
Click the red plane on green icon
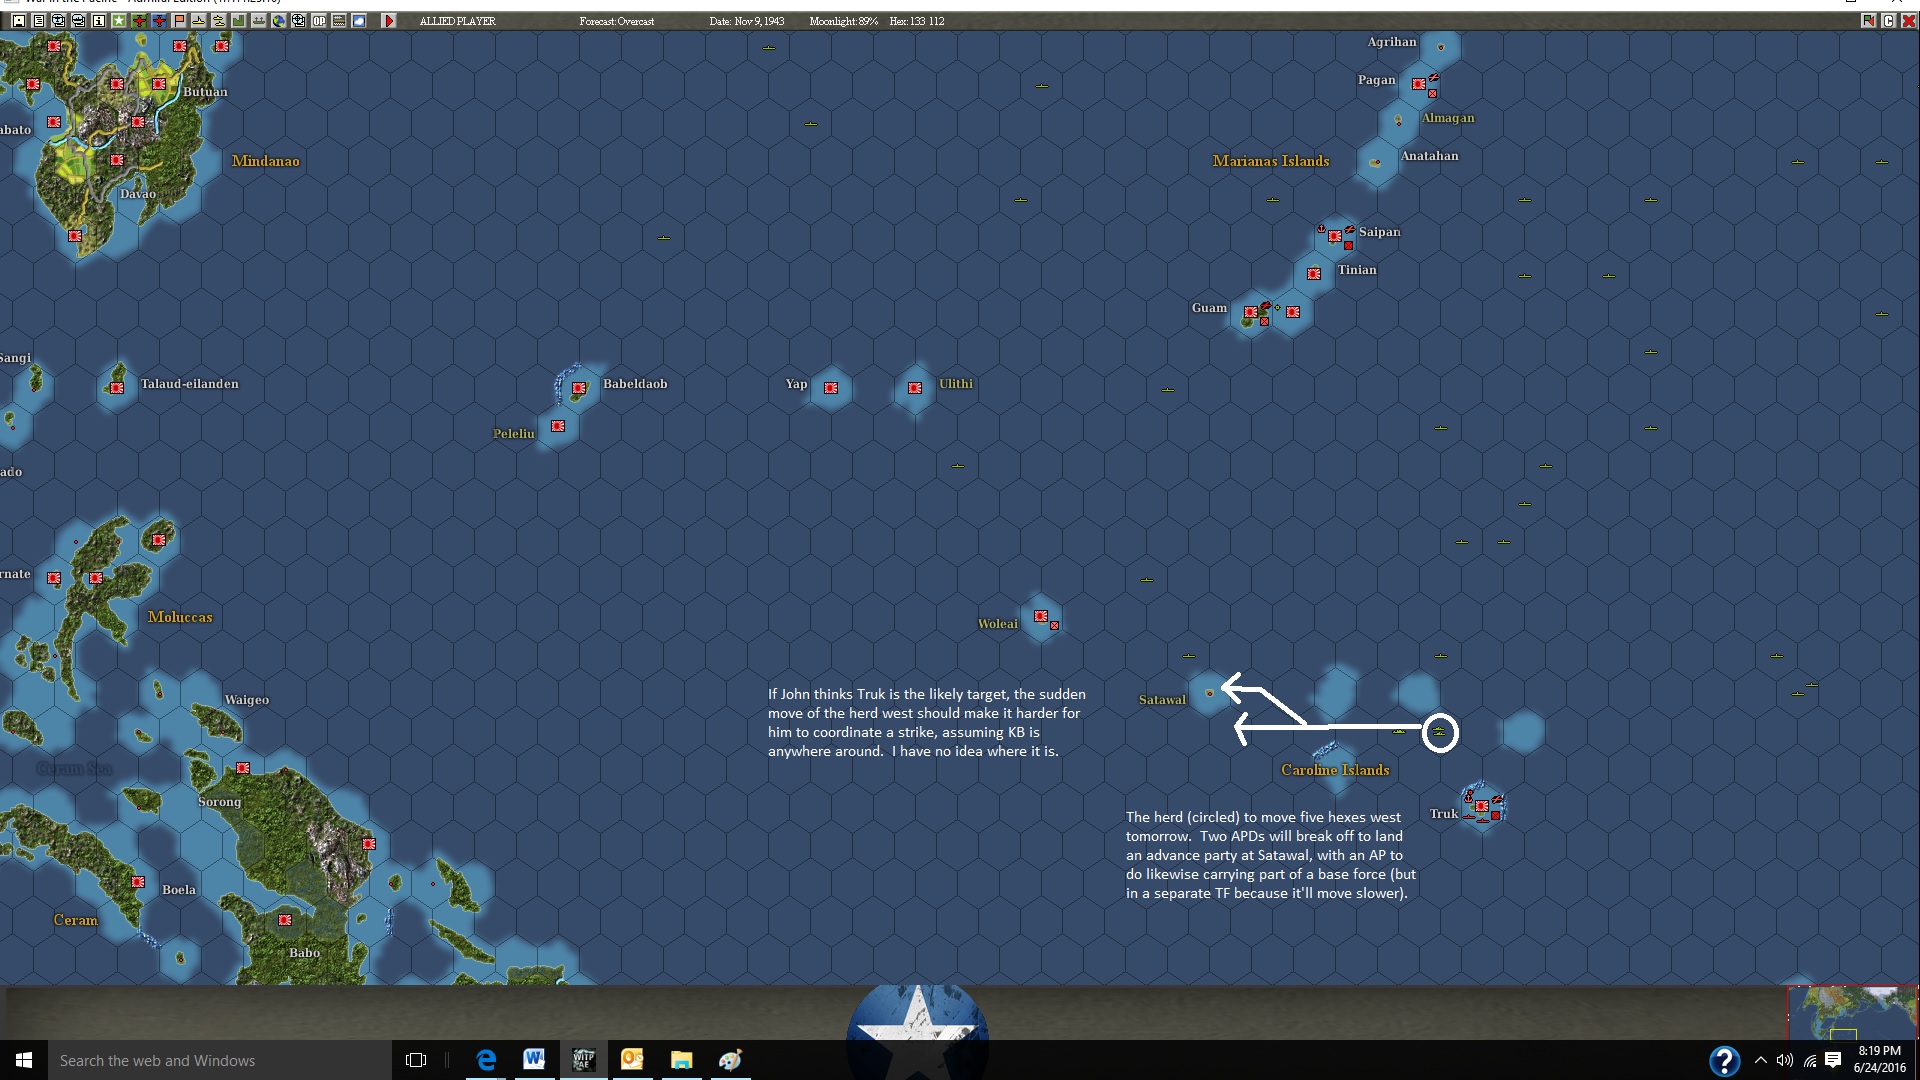[x=139, y=20]
